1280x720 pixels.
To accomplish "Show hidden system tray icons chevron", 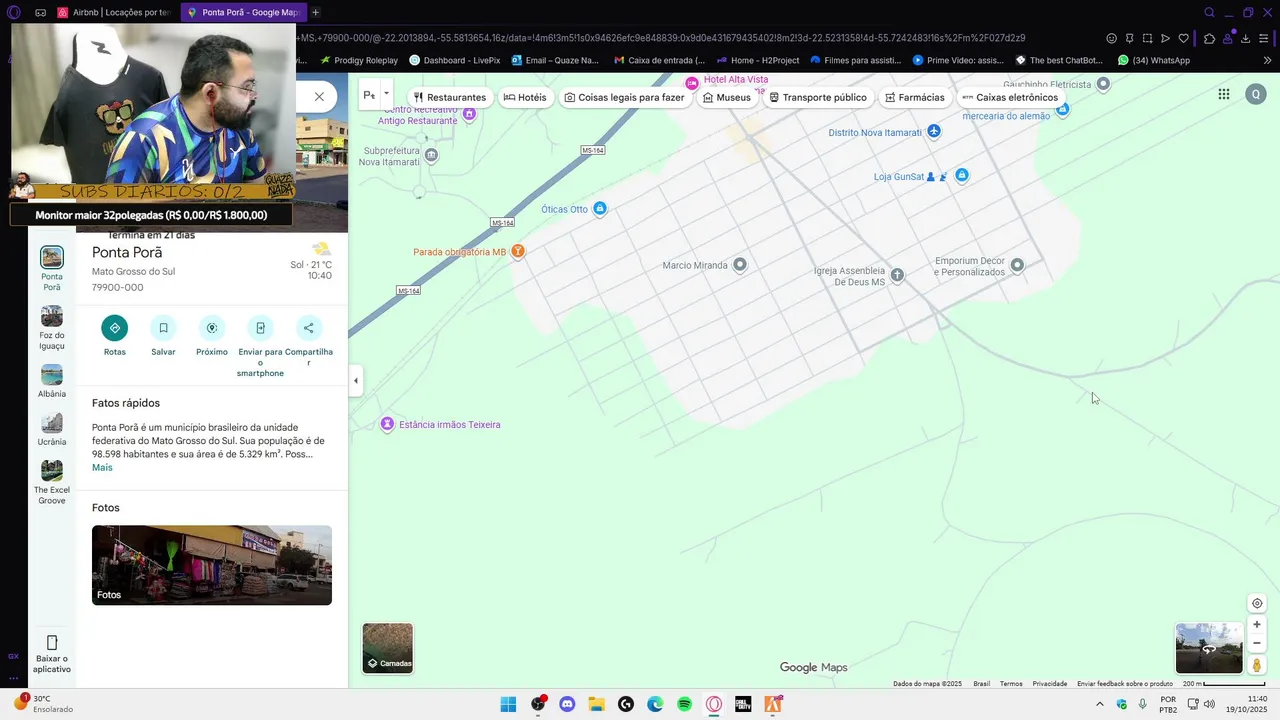I will tap(1100, 704).
